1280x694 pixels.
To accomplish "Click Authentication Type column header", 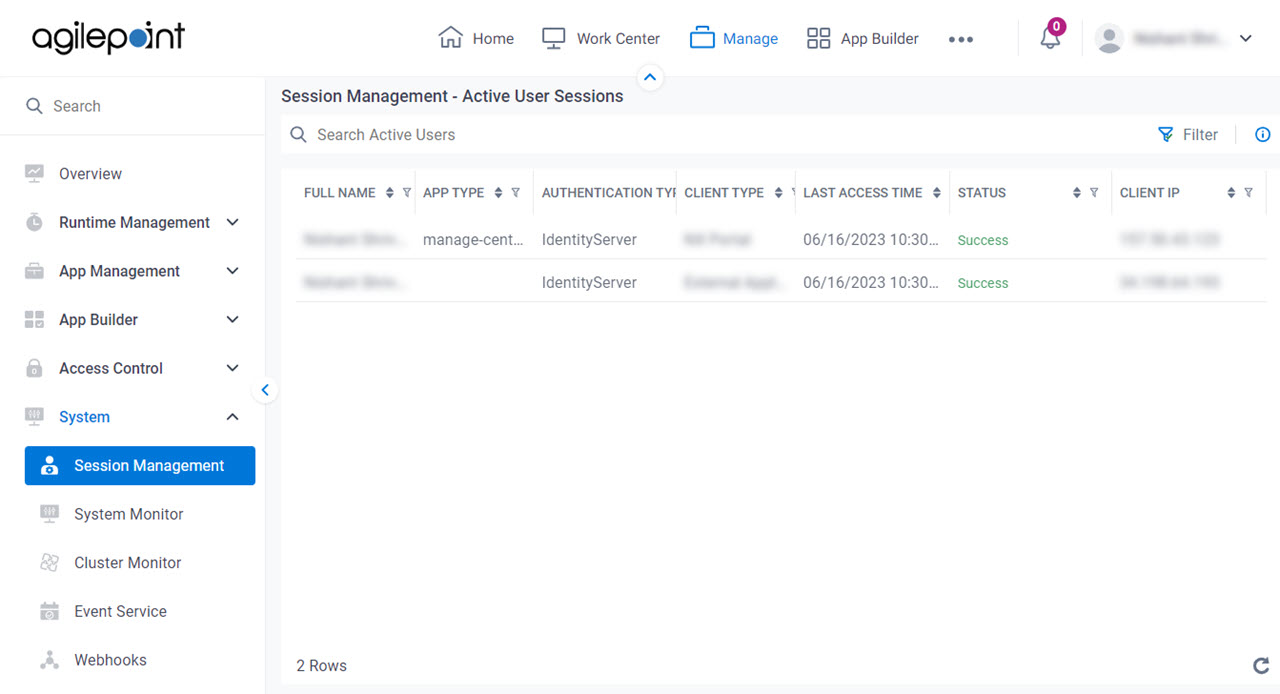I will click(609, 193).
